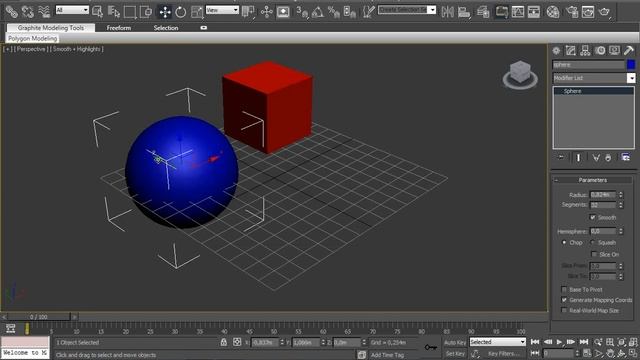
Task: Open the Material Editor icon
Action: click(x=553, y=12)
